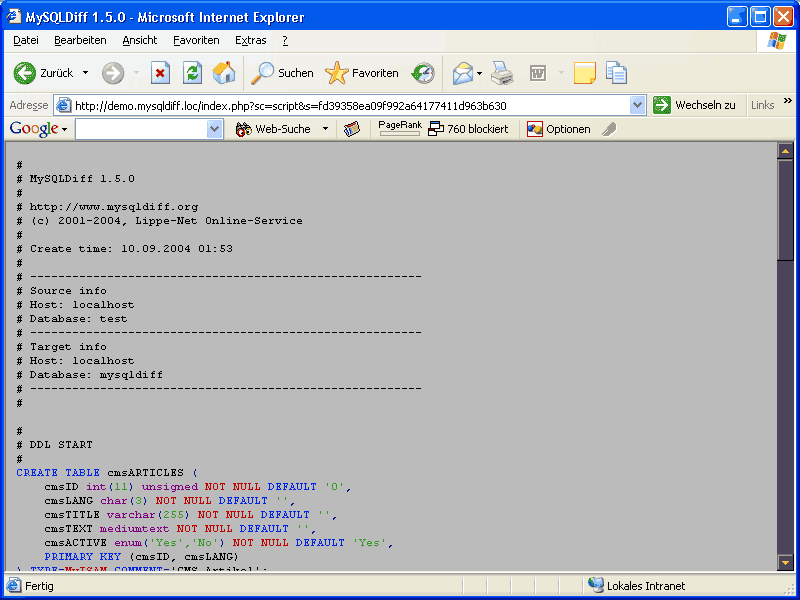Click the IE title bar icon
Viewport: 800px width, 600px height.
pyautogui.click(x=14, y=17)
